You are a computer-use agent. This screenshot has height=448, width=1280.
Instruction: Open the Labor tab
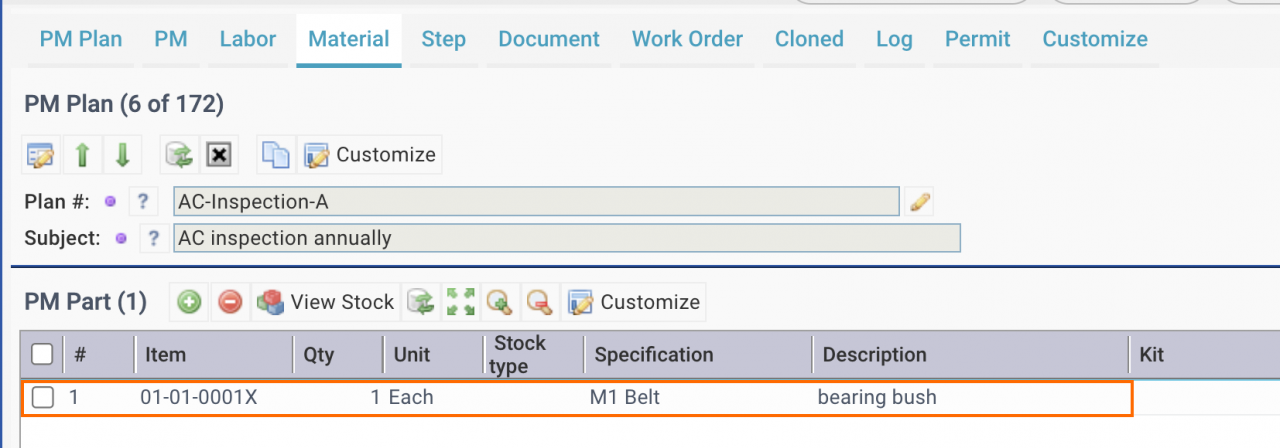(248, 39)
